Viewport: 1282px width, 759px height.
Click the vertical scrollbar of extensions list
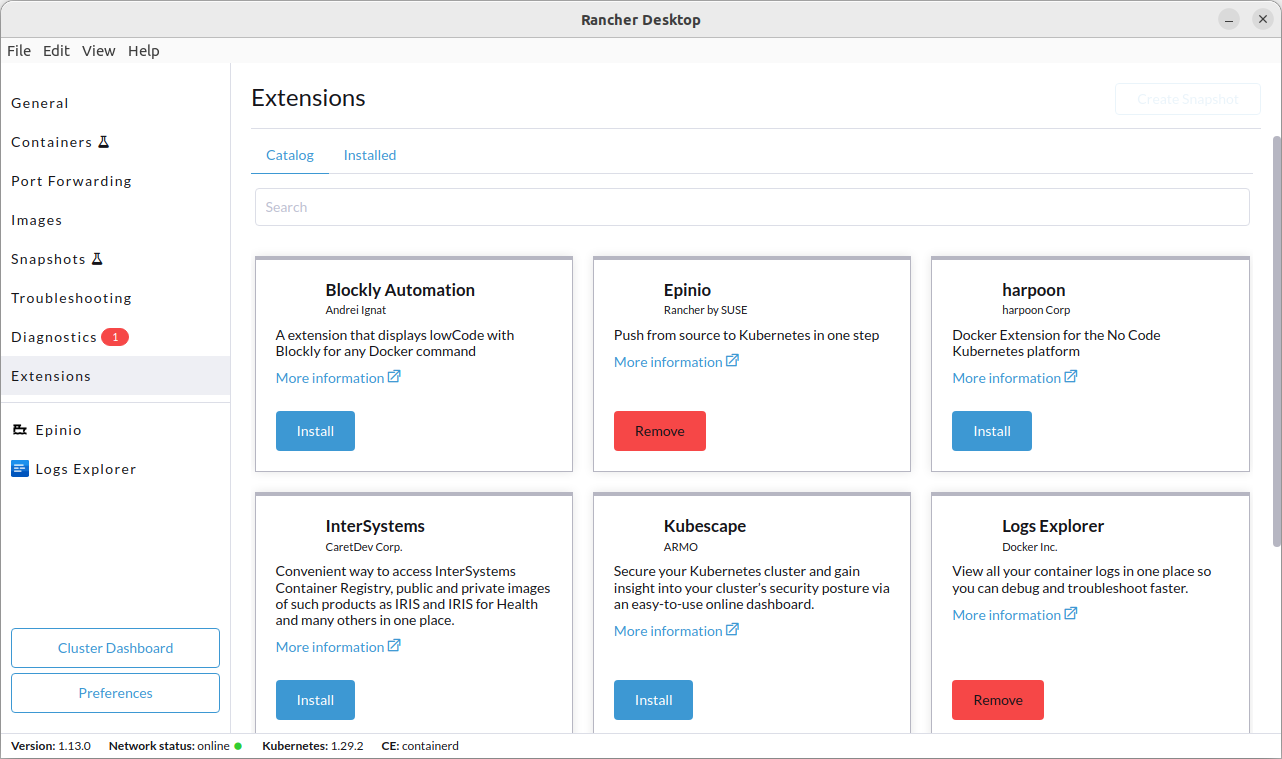coord(1276,340)
